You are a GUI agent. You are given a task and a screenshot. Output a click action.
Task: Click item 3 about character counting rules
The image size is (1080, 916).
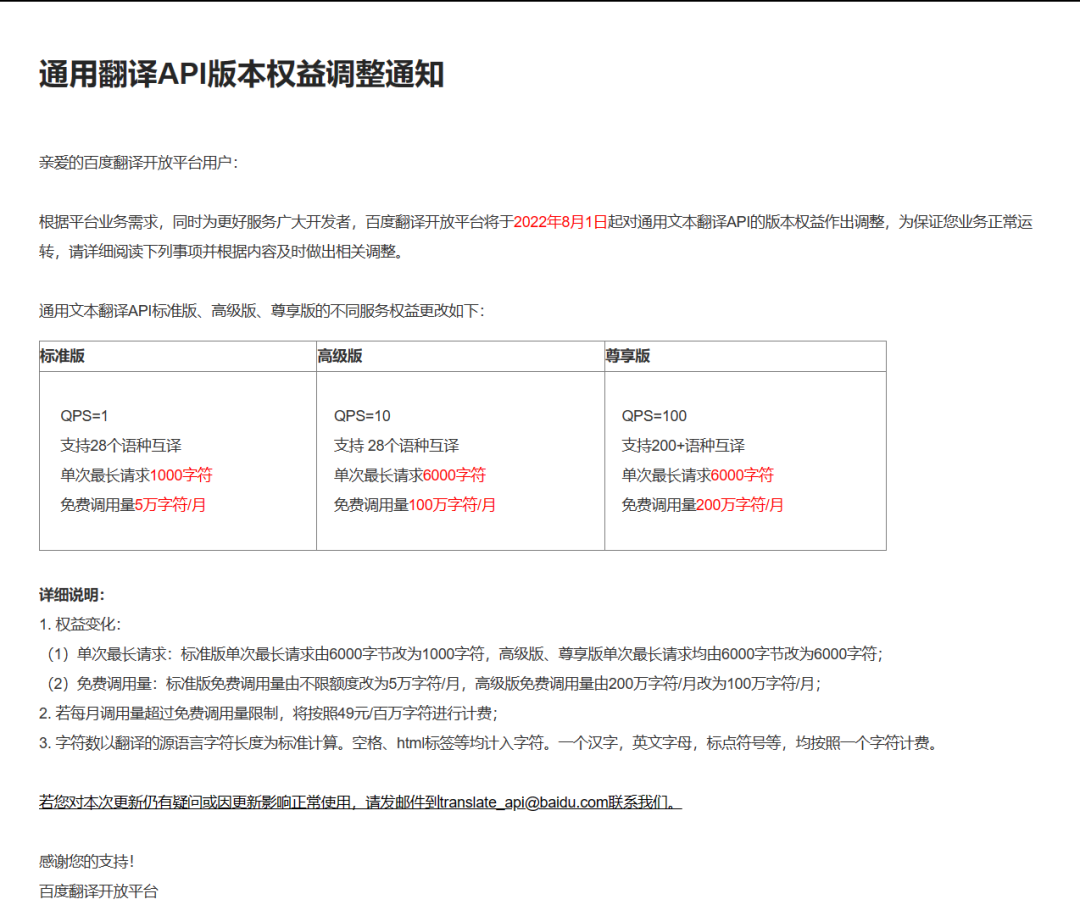point(488,743)
